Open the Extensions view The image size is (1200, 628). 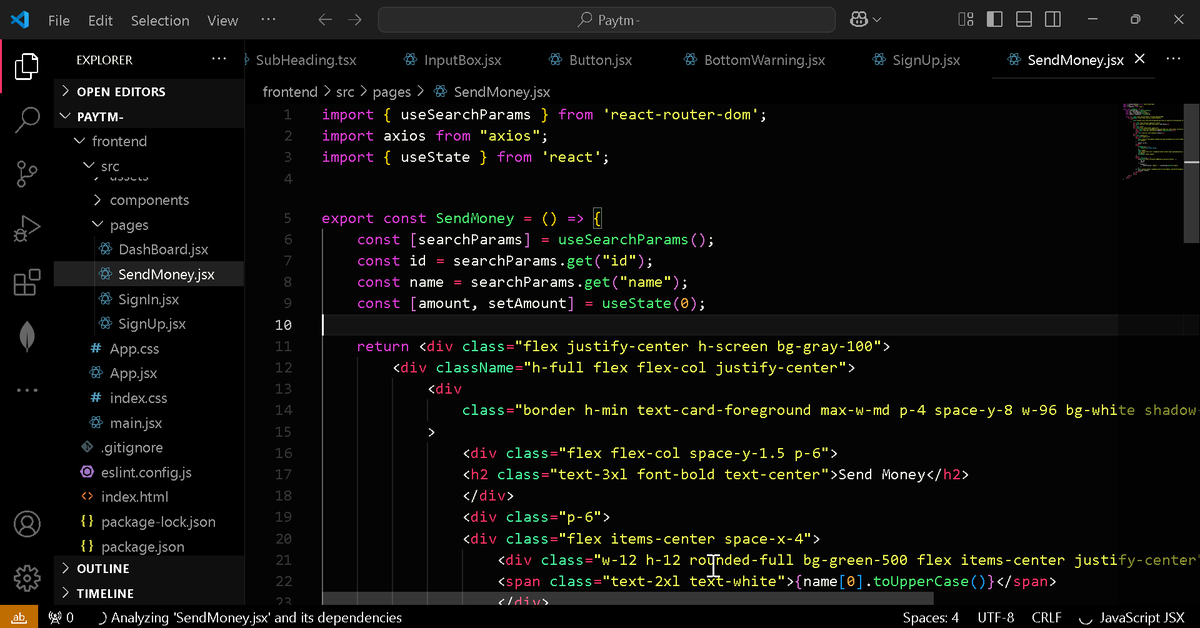click(27, 282)
